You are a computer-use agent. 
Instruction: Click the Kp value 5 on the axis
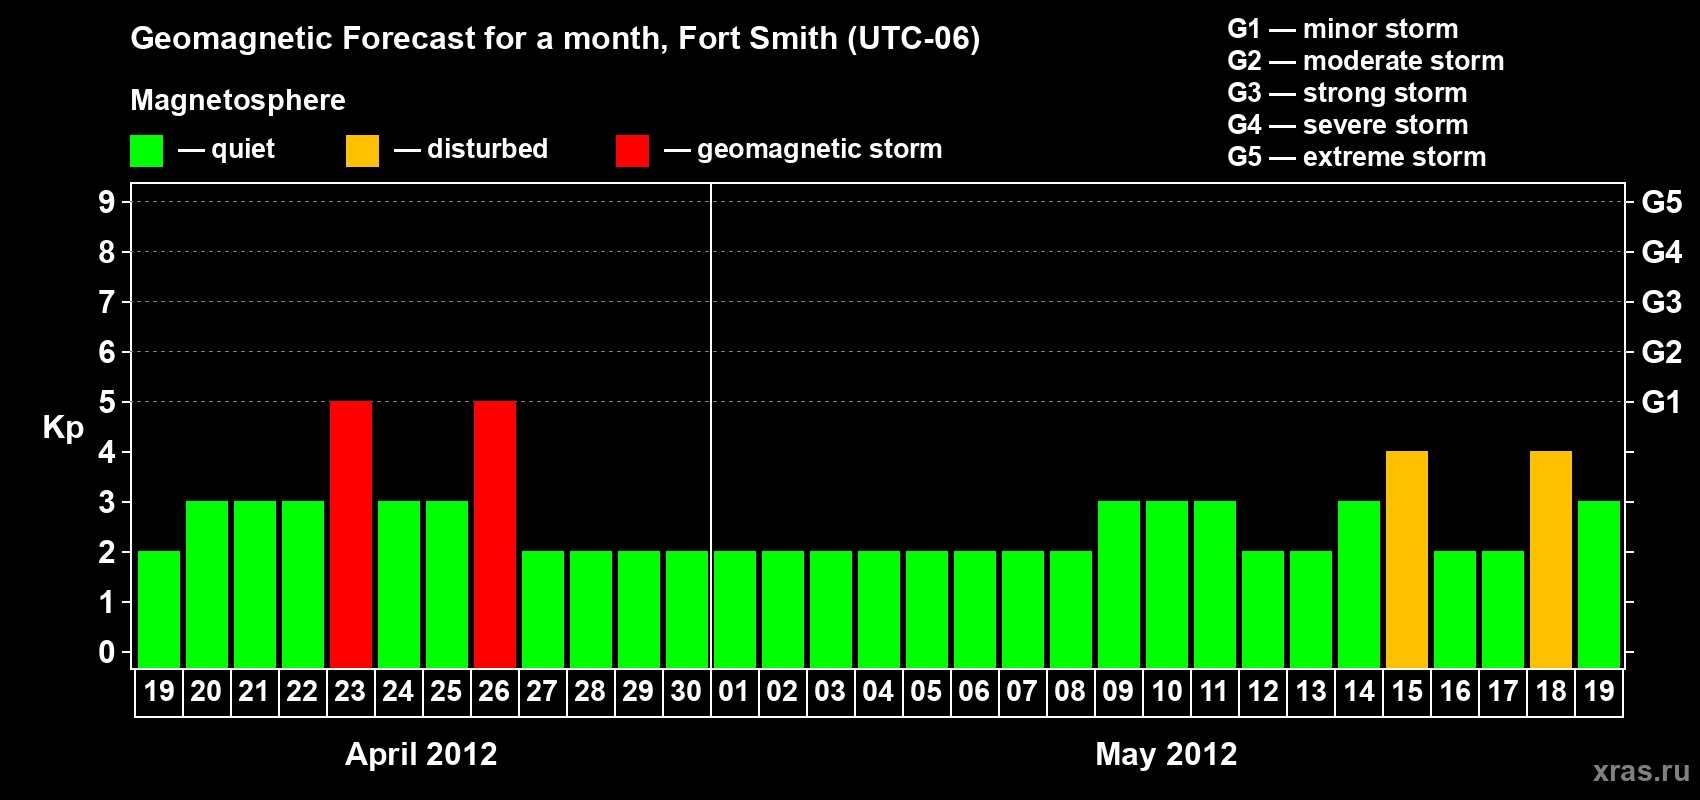[x=107, y=402]
